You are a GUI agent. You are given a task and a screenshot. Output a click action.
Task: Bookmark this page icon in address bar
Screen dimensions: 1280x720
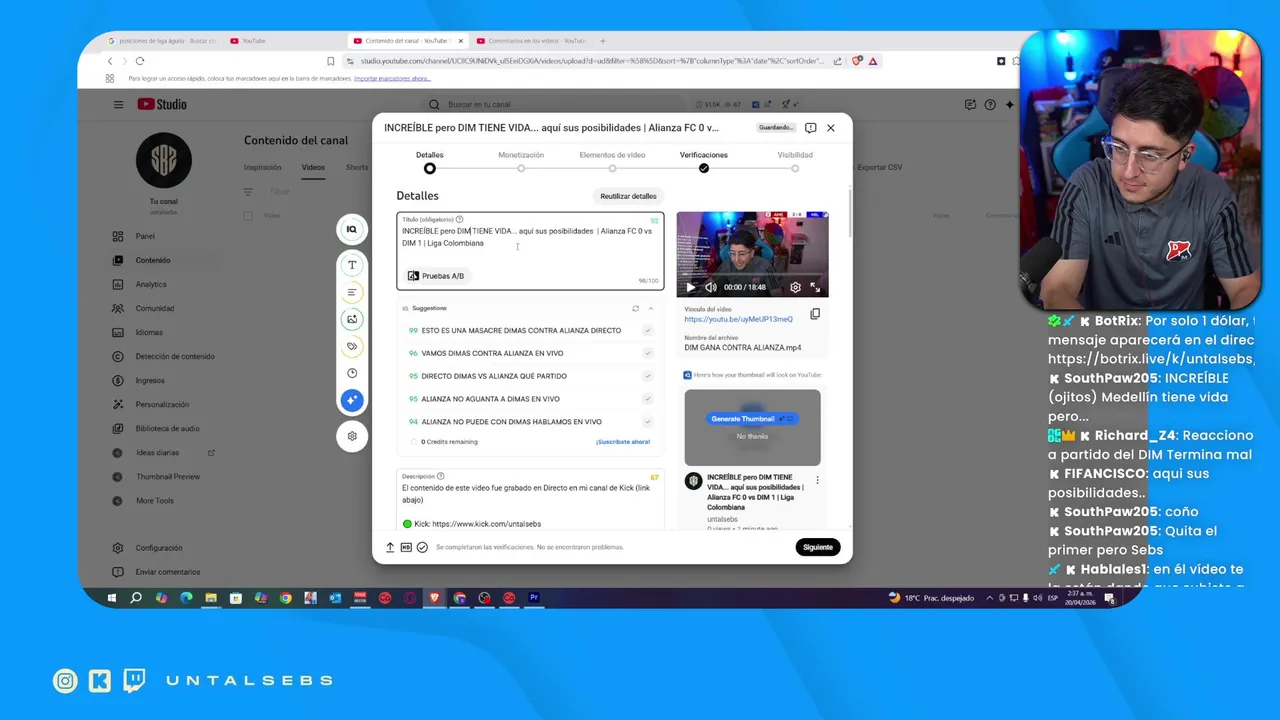(330, 61)
